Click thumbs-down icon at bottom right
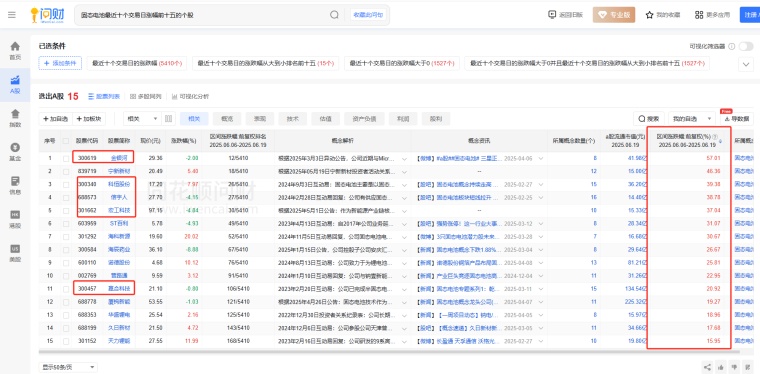The image size is (760, 374). click(x=735, y=367)
